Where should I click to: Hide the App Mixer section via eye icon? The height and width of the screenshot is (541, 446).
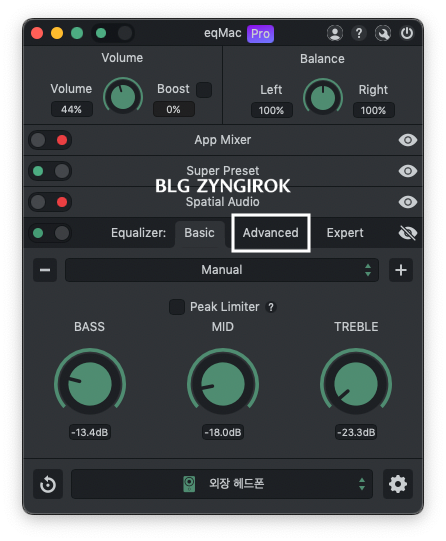[408, 140]
